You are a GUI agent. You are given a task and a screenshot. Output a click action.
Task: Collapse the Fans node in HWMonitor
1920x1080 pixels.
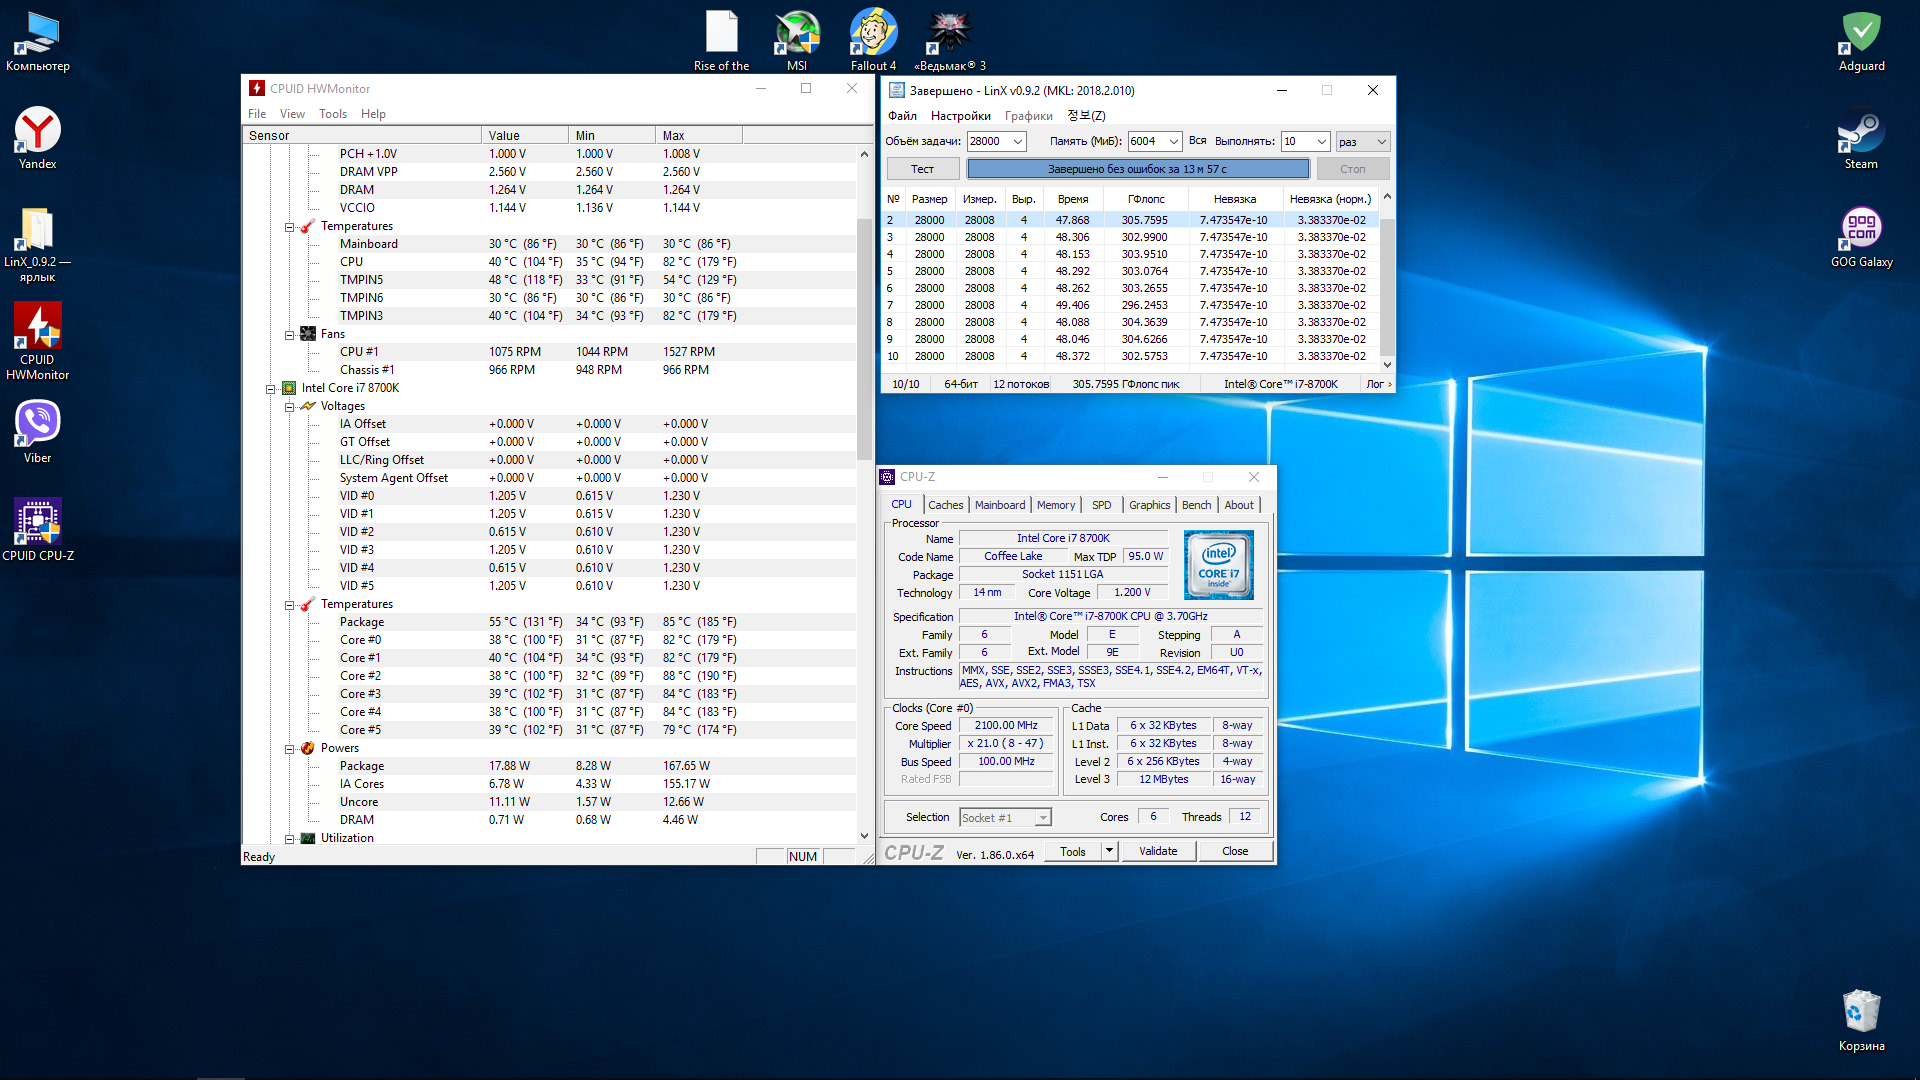pyautogui.click(x=289, y=335)
